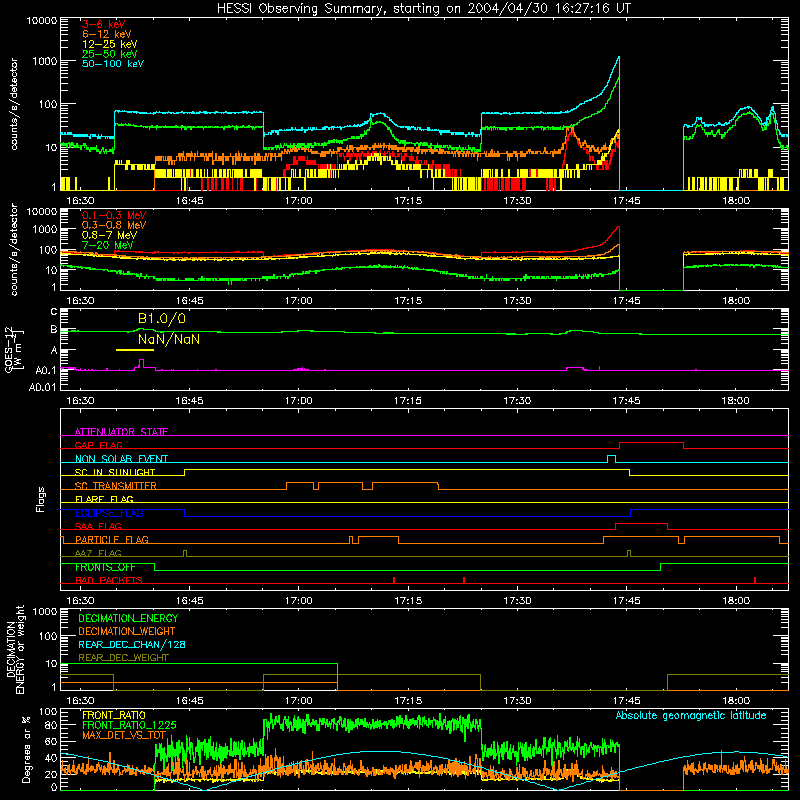Click the yellow flare interval bar under B1.0/0
Screen dimensions: 800x800
(135, 350)
